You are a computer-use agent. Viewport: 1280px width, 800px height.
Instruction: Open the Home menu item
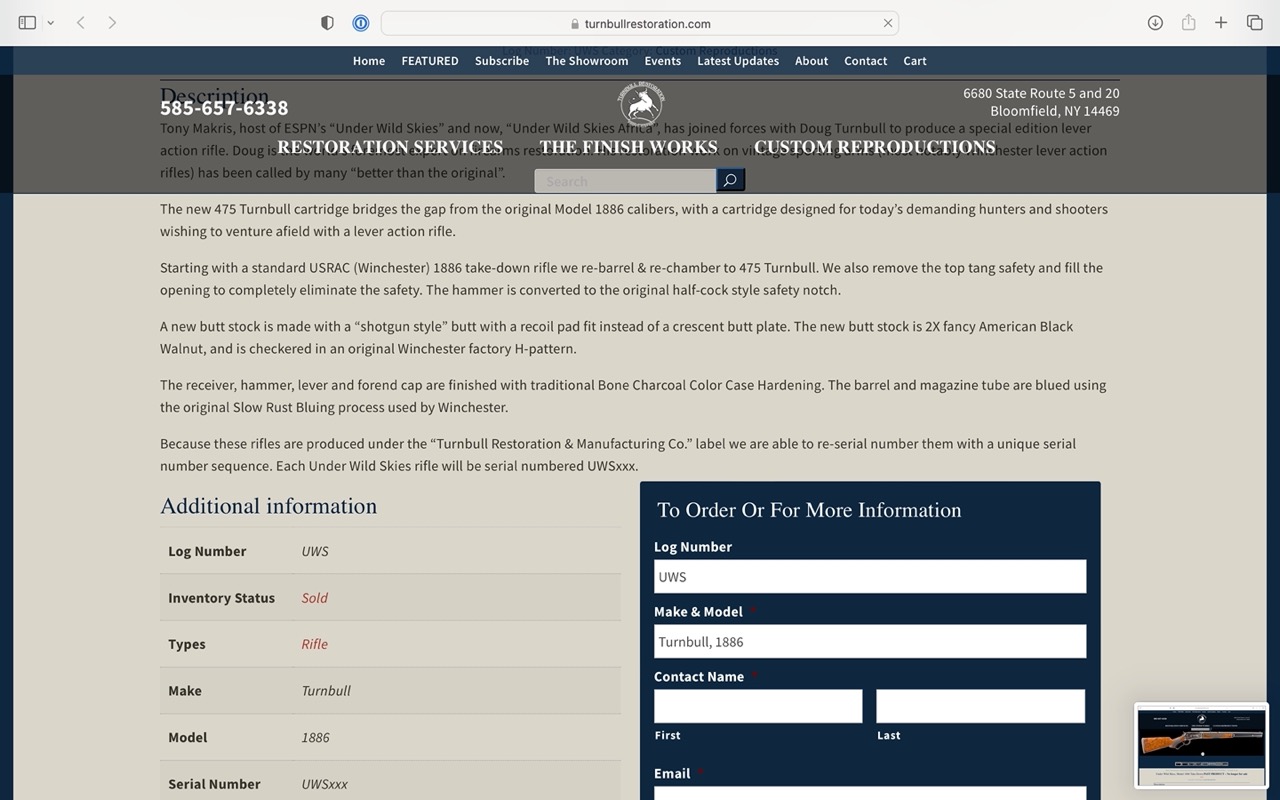pos(369,61)
